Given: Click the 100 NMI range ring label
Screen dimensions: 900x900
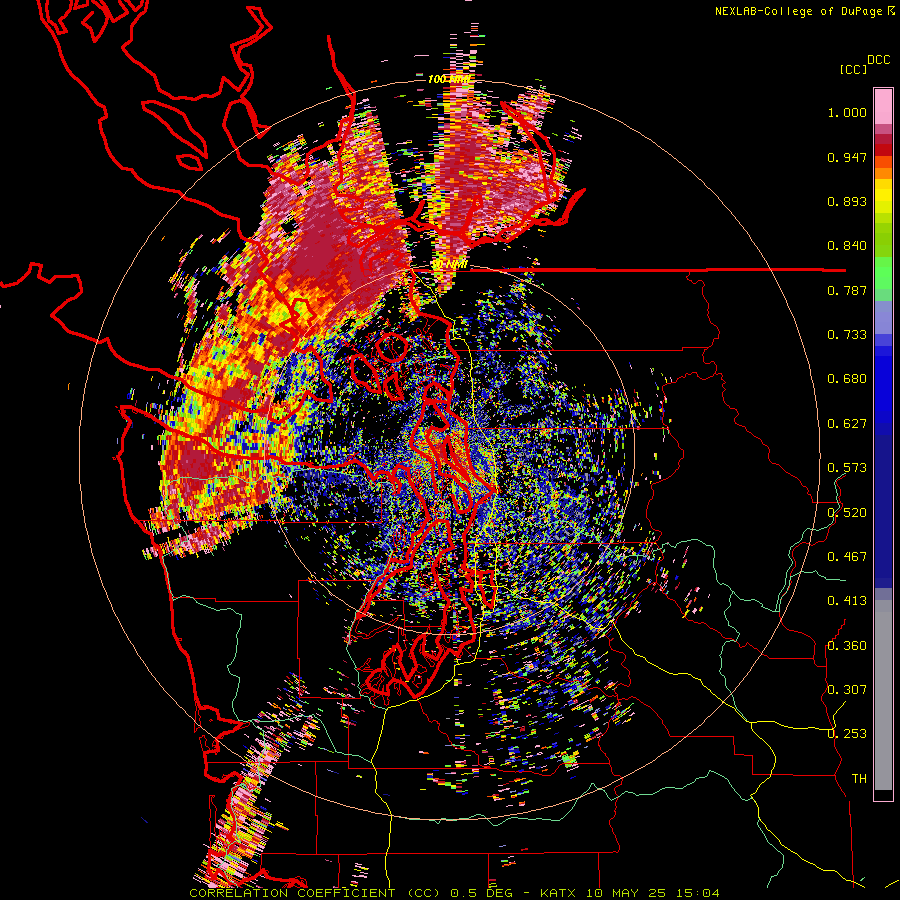Looking at the screenshot, I should pos(448,79).
